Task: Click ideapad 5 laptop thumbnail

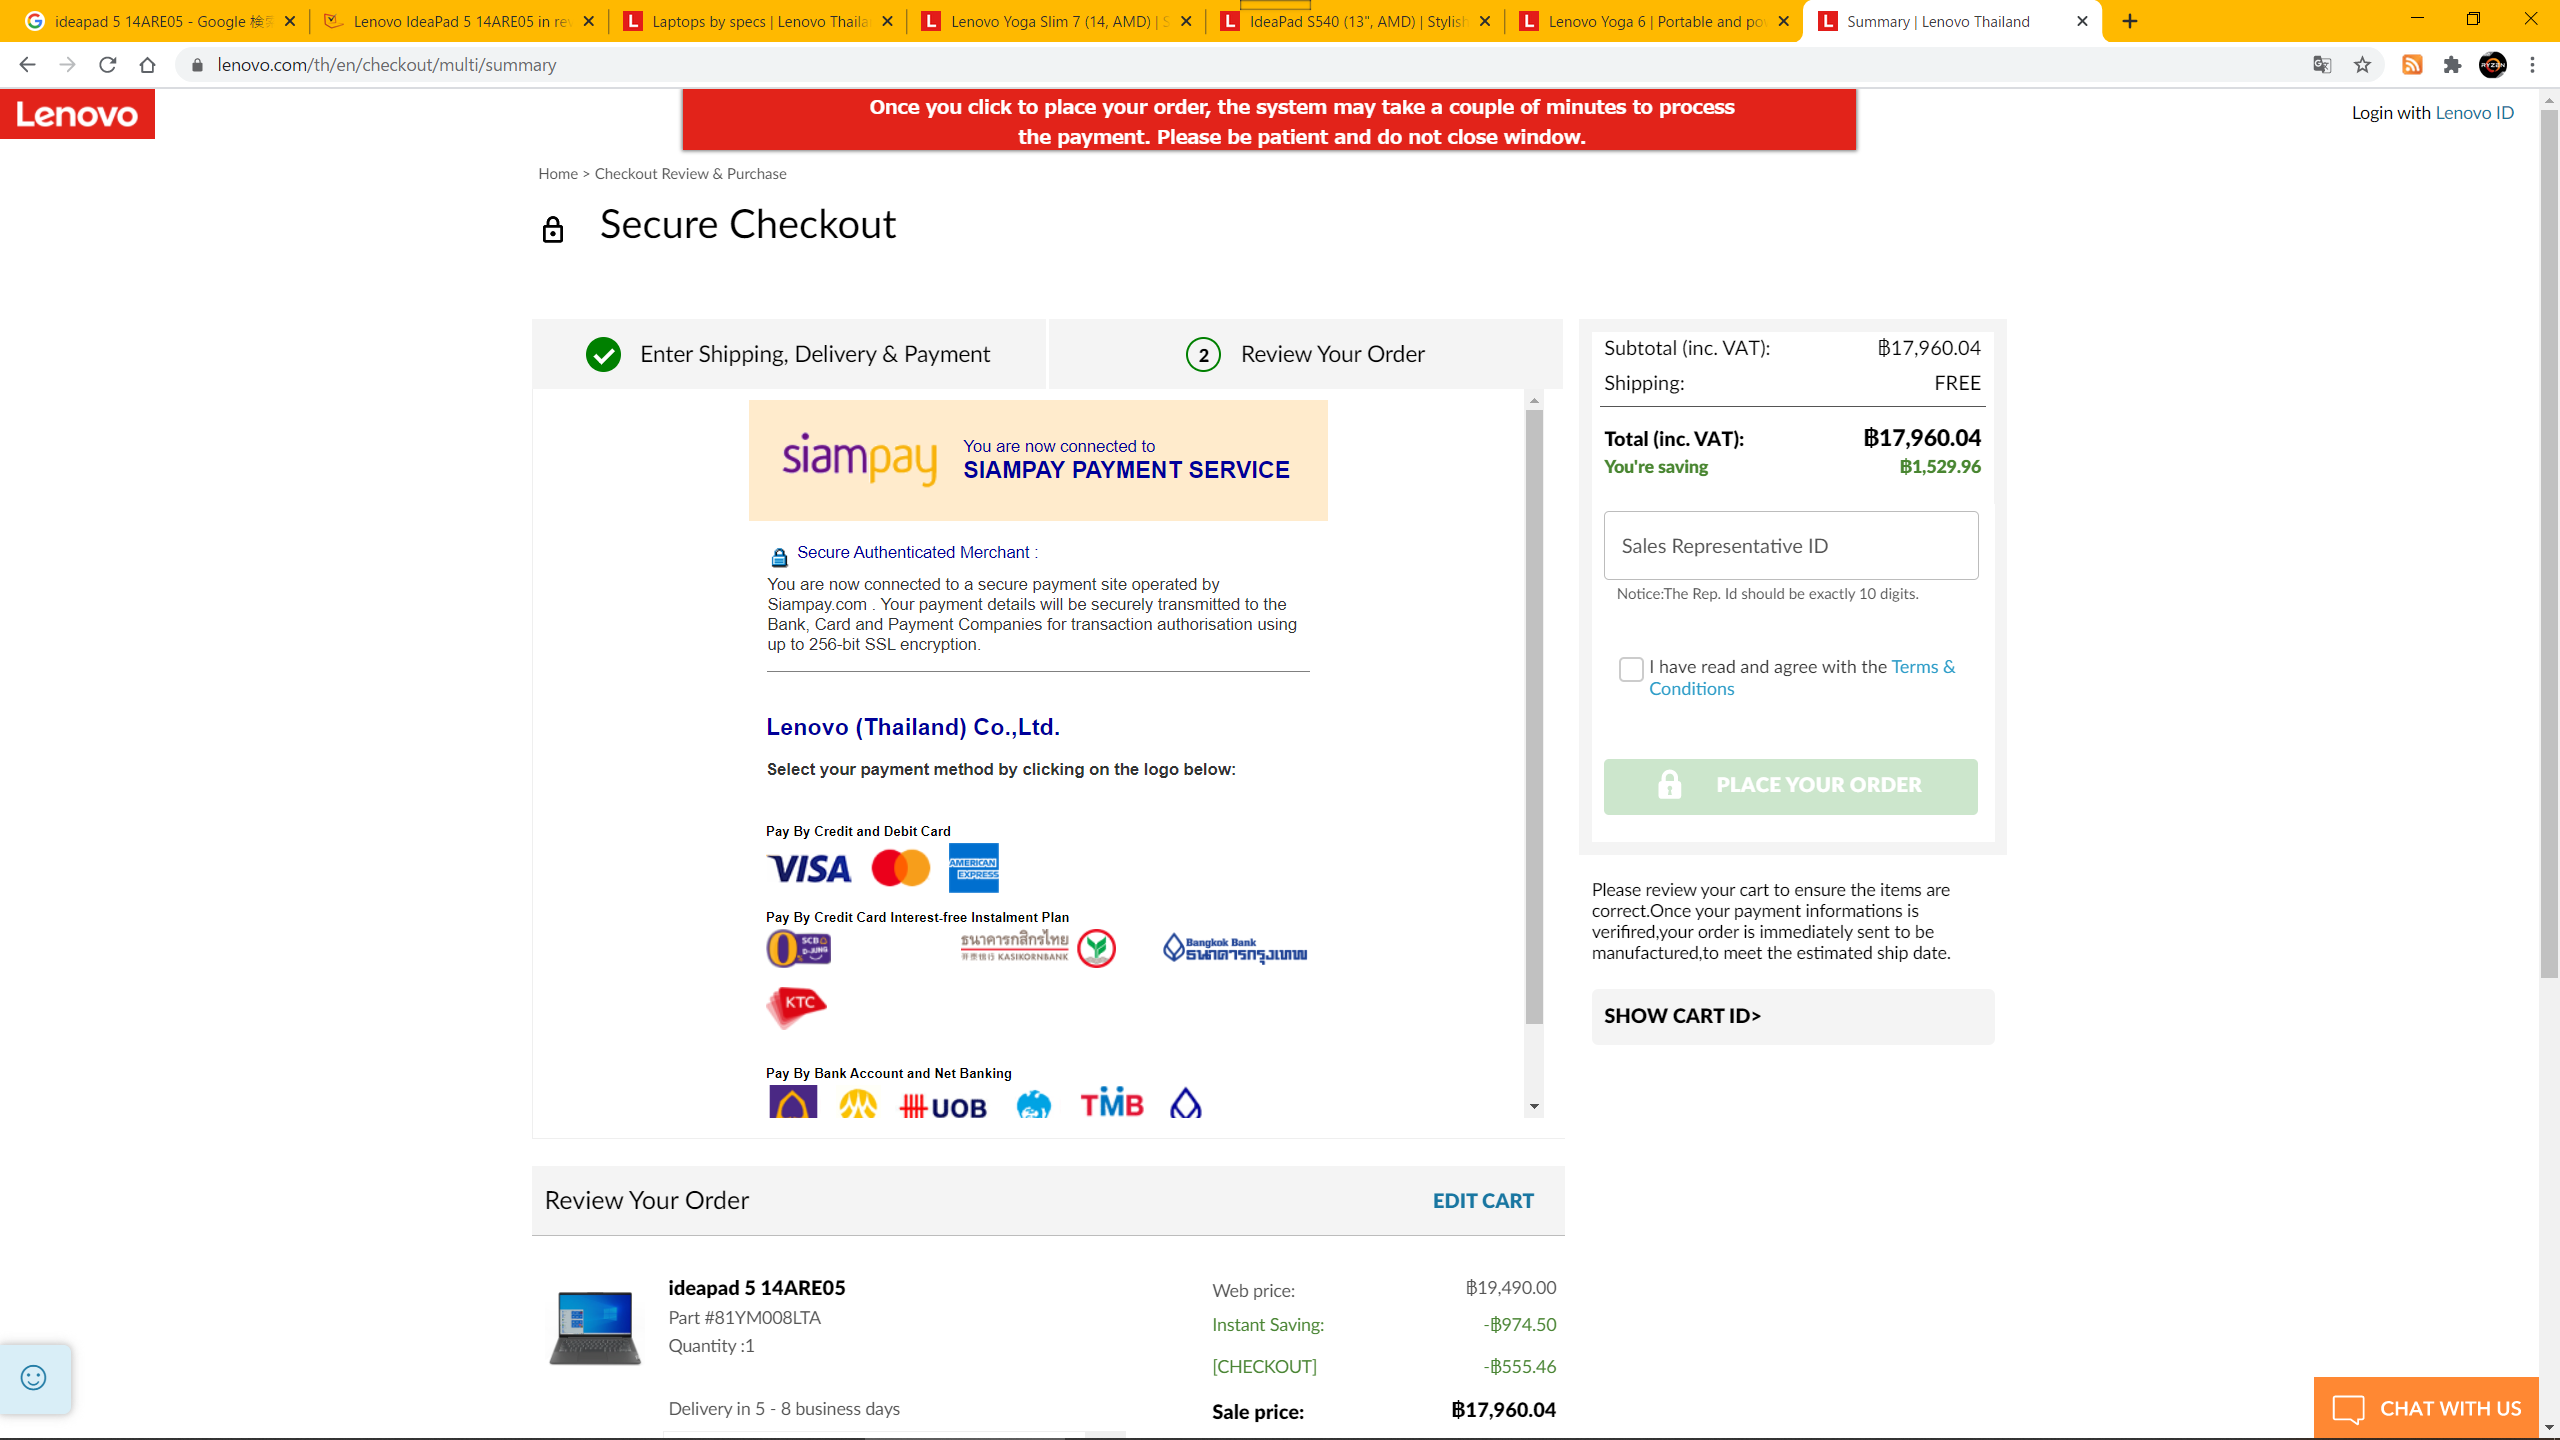Action: tap(595, 1328)
